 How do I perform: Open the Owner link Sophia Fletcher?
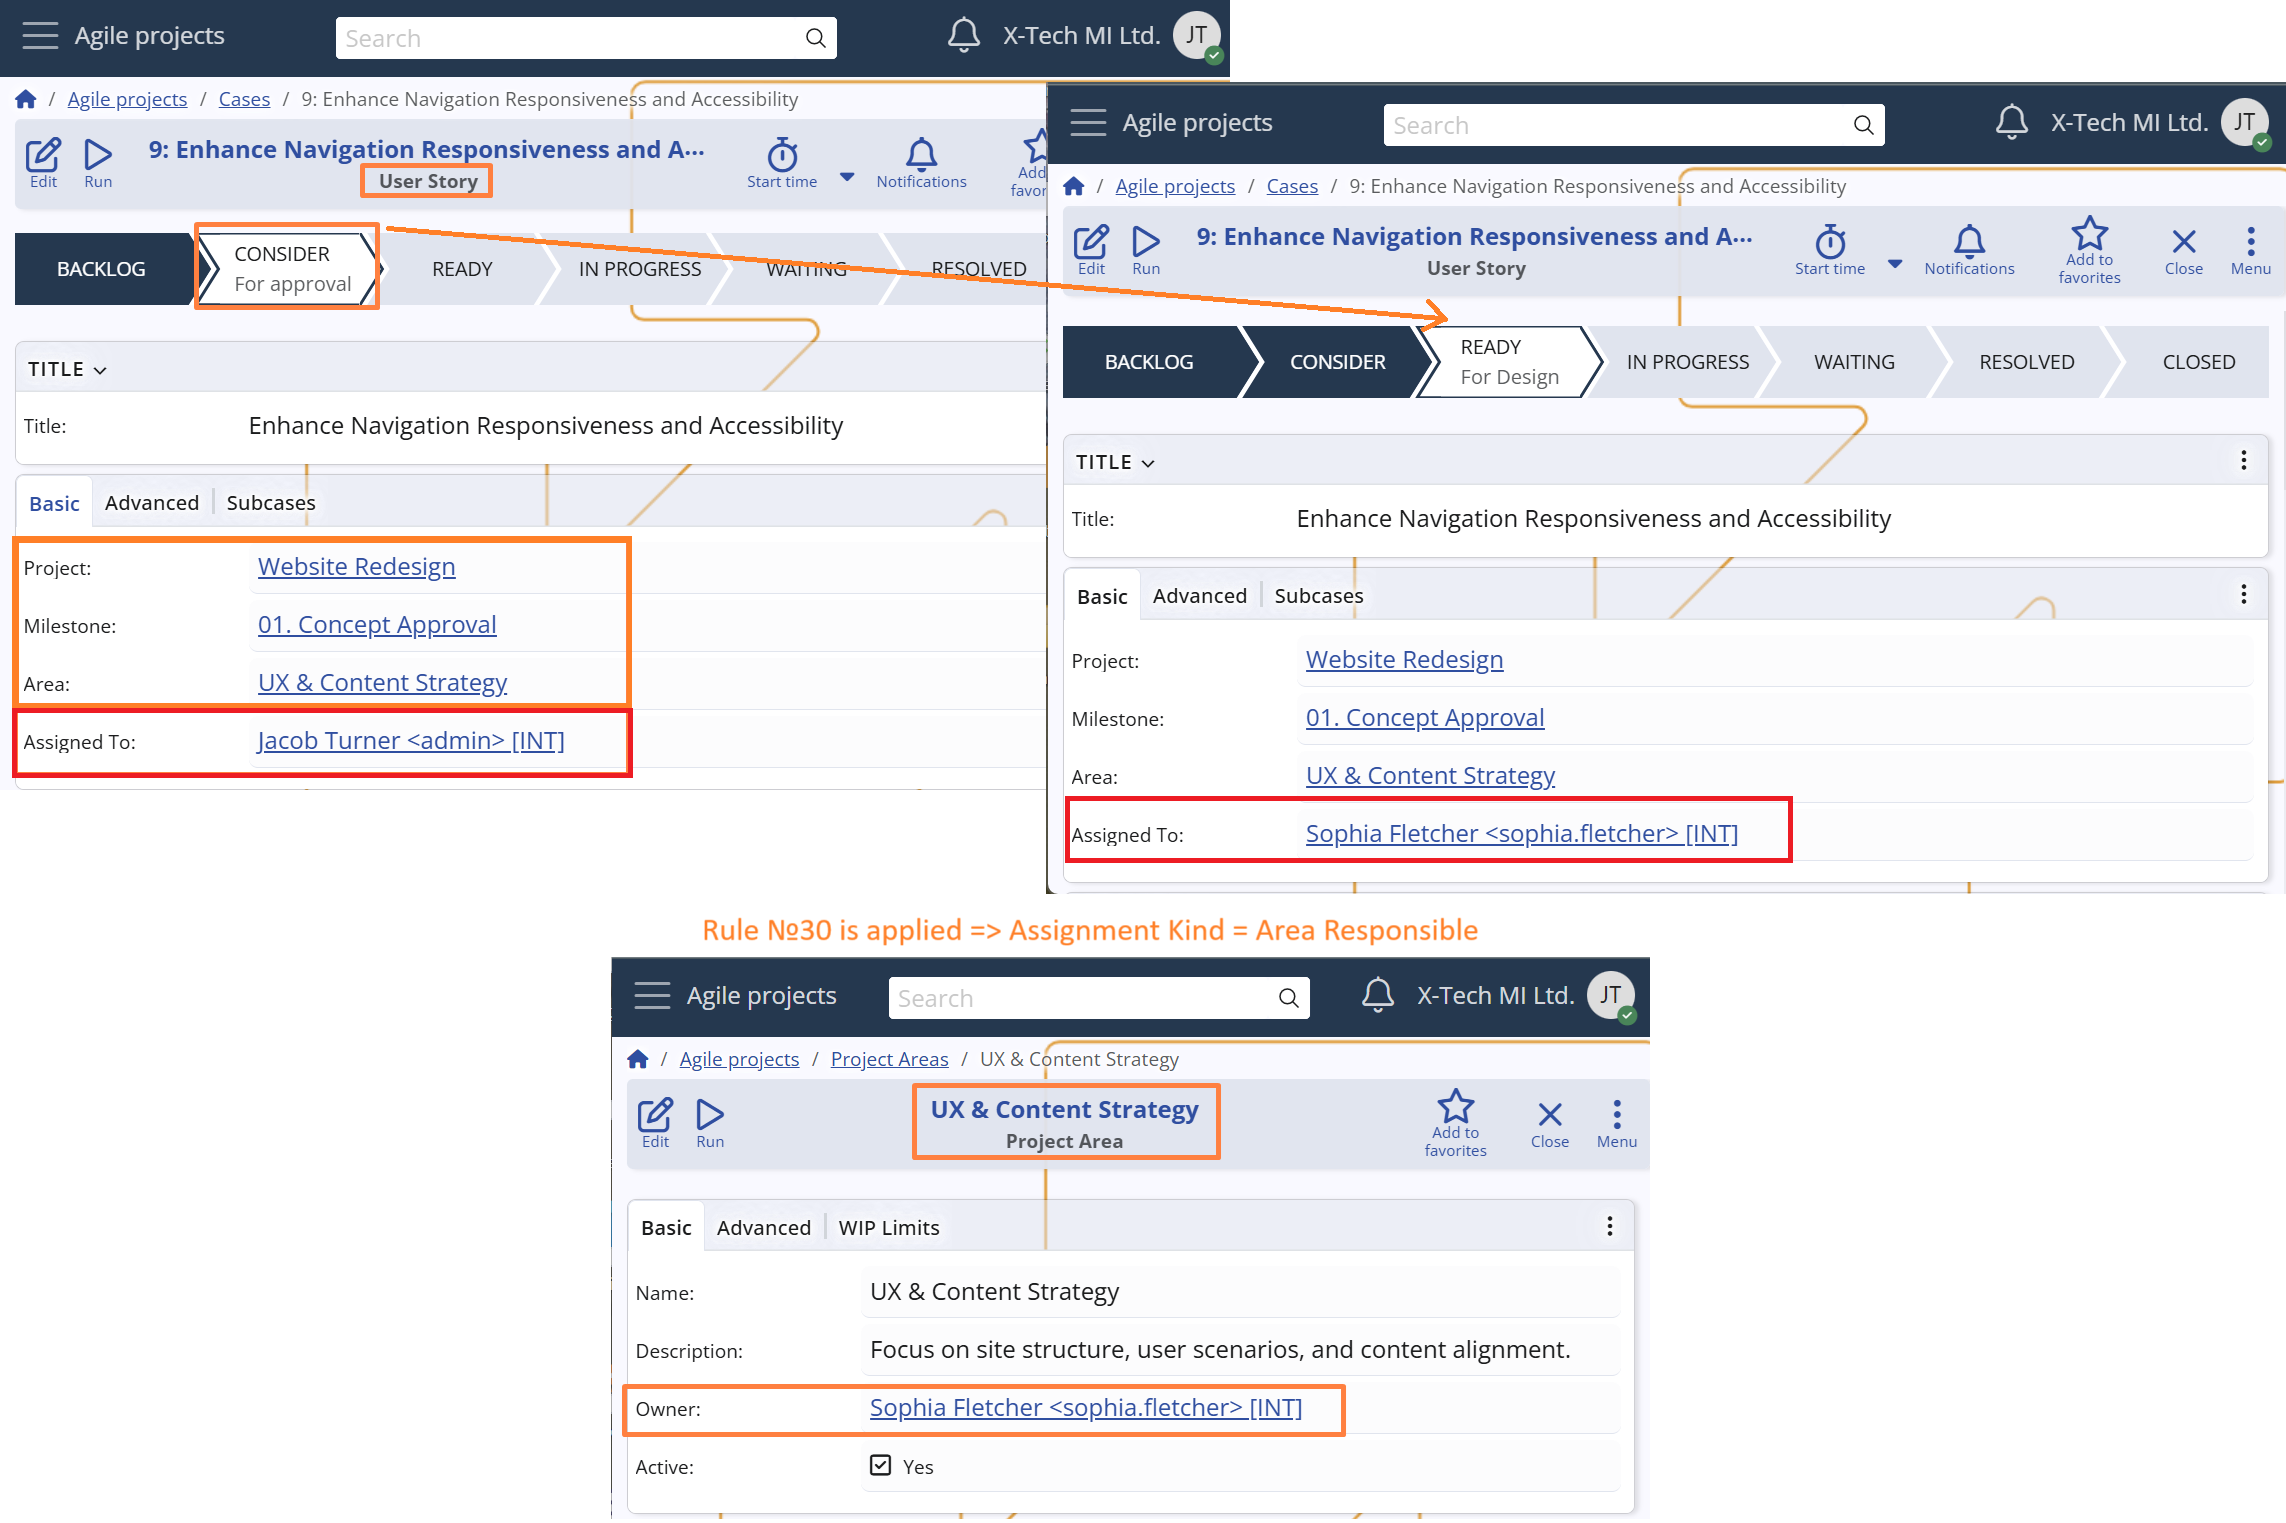pos(1085,1408)
